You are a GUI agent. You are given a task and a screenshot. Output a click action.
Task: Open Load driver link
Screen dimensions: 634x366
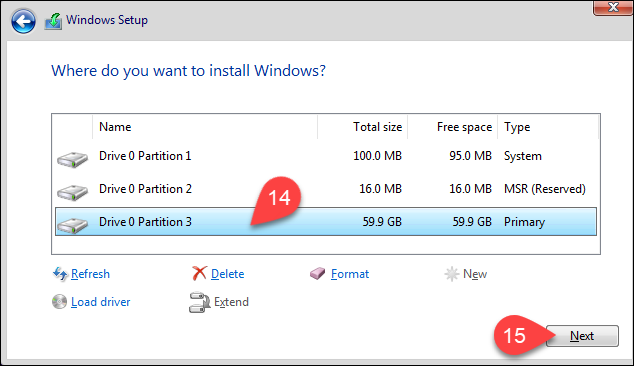tap(101, 302)
